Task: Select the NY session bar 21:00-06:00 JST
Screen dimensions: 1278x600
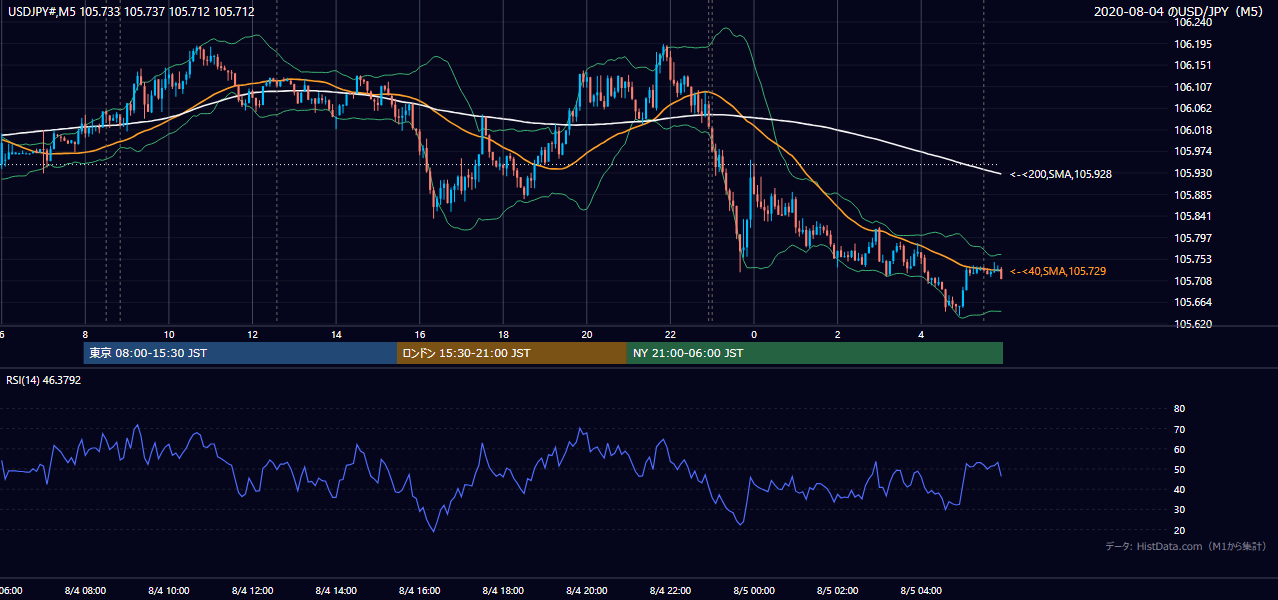Action: (x=814, y=353)
